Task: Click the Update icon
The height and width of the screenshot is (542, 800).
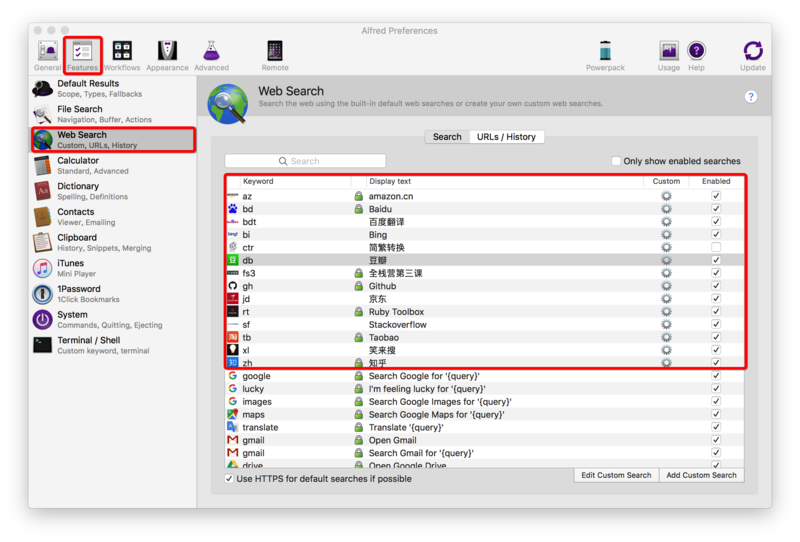Action: tap(753, 56)
